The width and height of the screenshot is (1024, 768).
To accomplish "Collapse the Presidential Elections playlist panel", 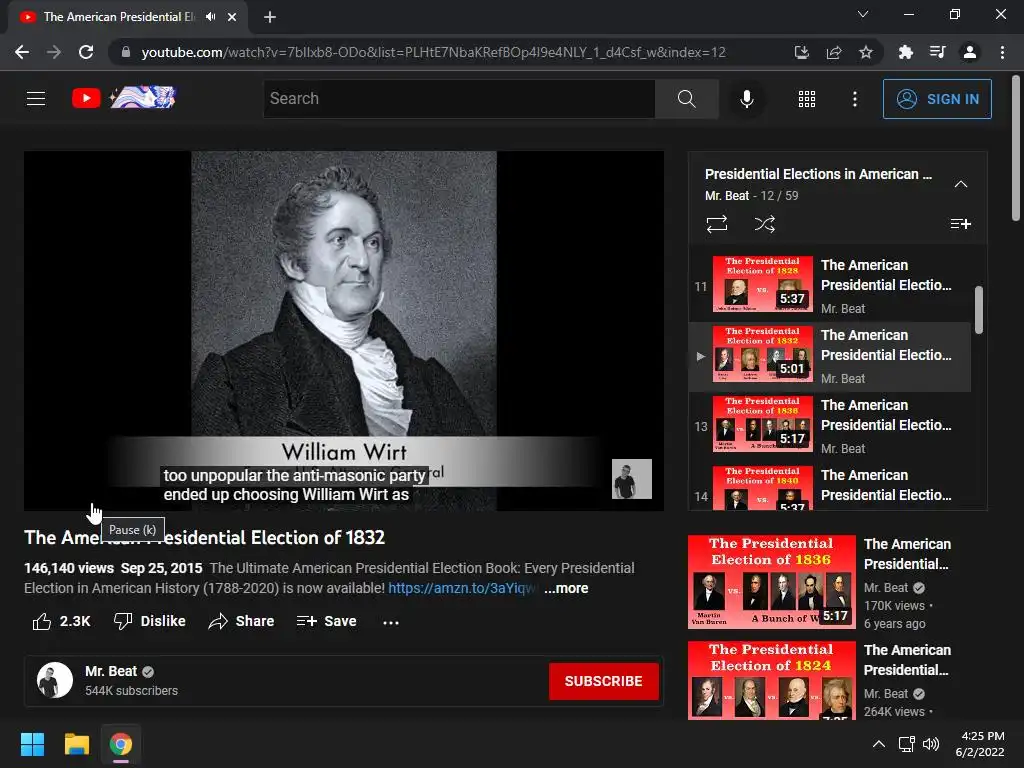I will [961, 184].
